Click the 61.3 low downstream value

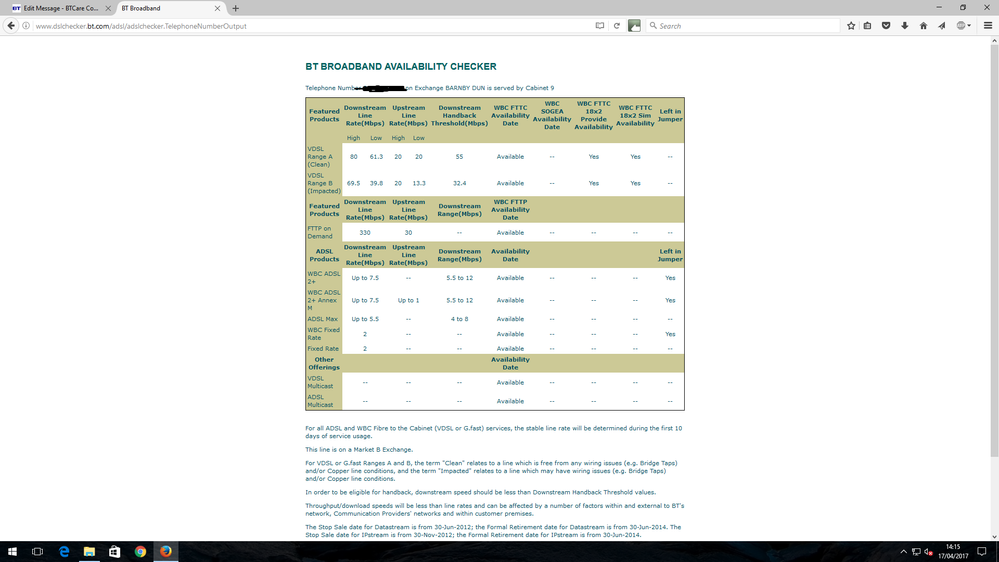coord(377,157)
